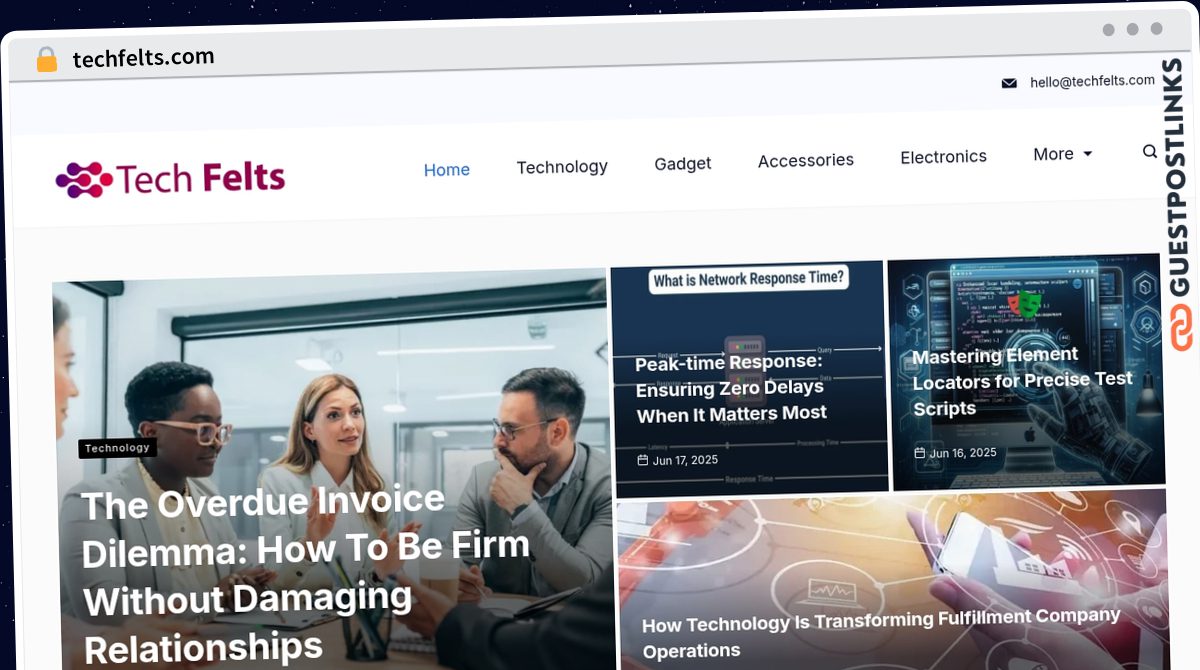
Task: Click the hello@techfelts.com email link
Action: click(x=1092, y=81)
